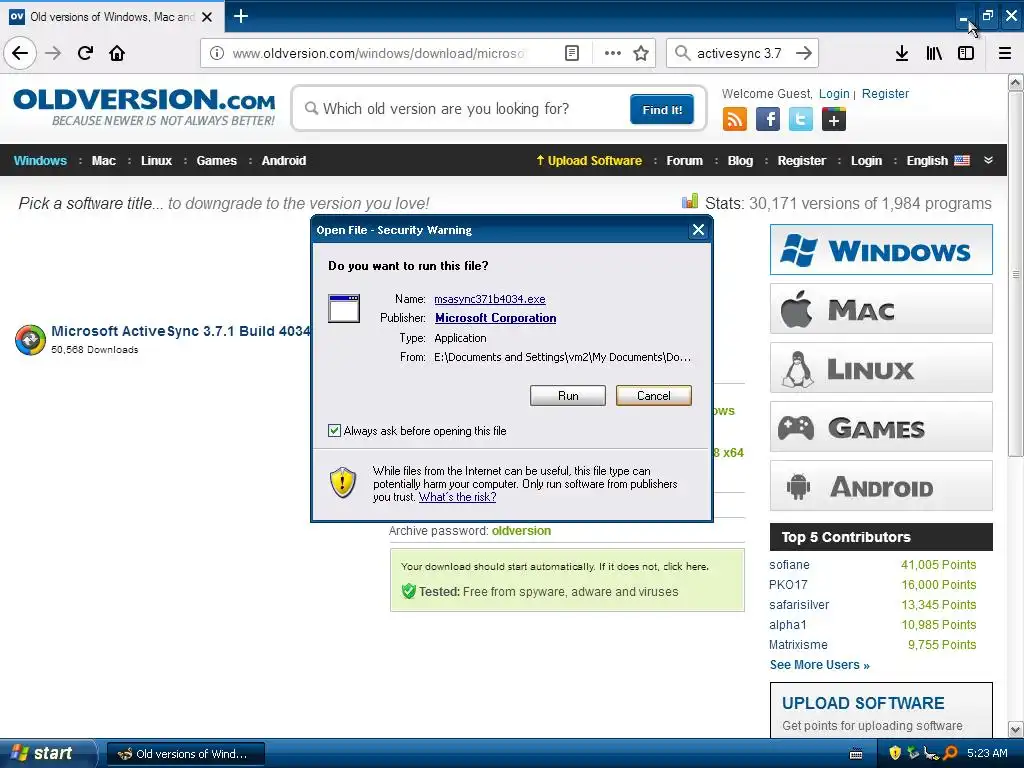Screen dimensions: 1024x768
Task: Open a new tab with plus button
Action: pyautogui.click(x=240, y=16)
